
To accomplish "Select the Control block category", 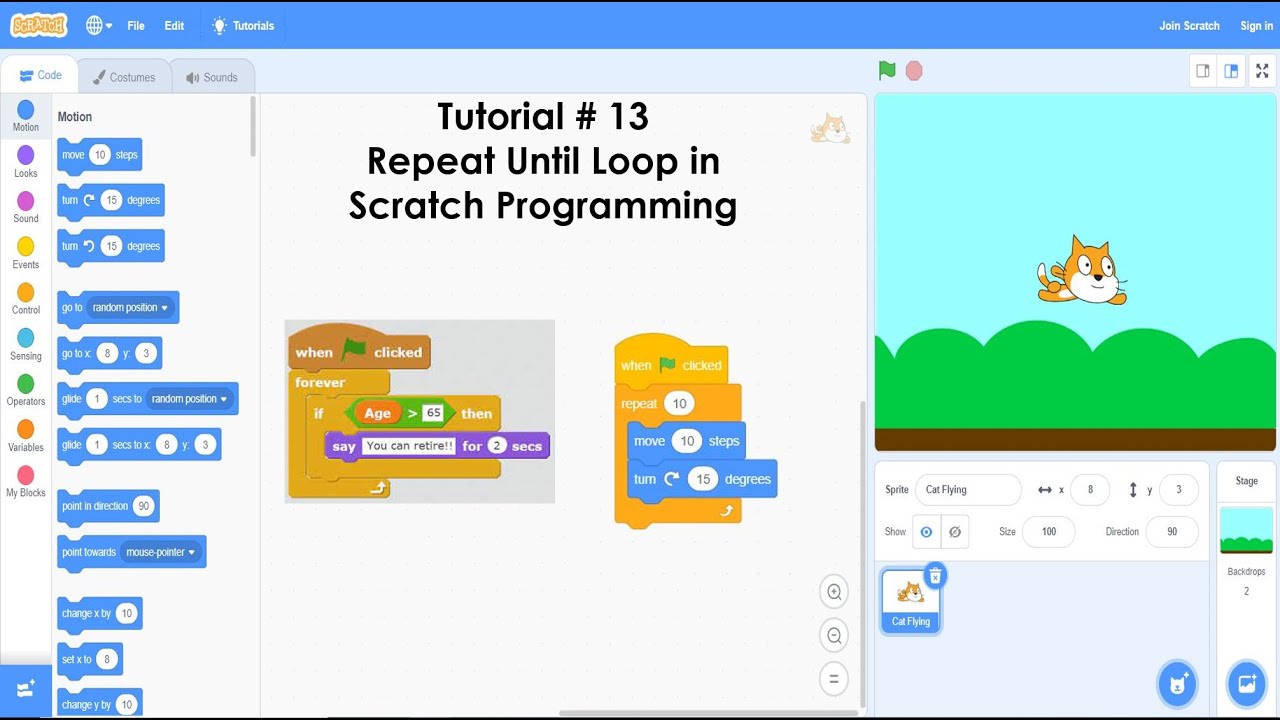I will [x=26, y=298].
